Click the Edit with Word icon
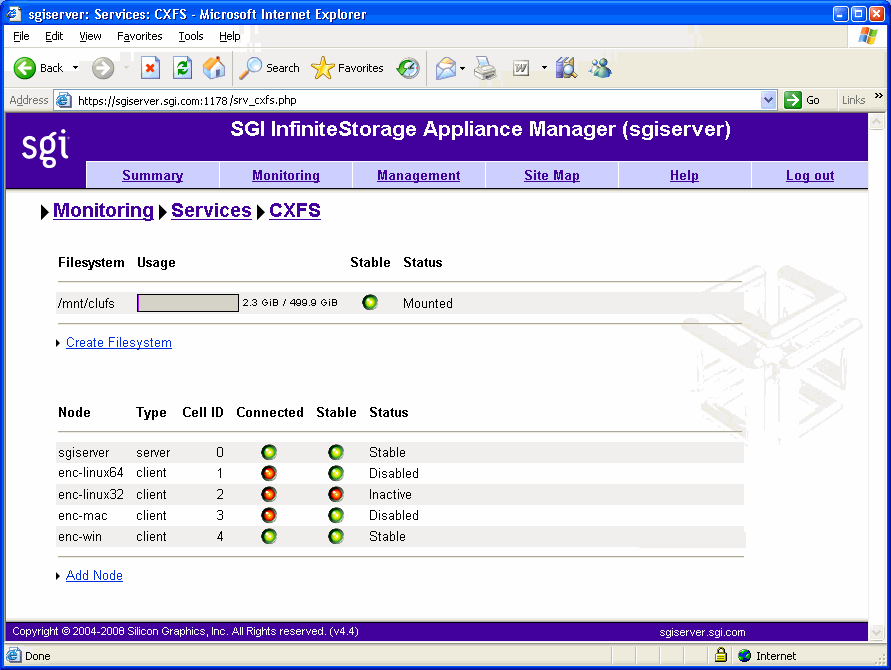 tap(521, 69)
